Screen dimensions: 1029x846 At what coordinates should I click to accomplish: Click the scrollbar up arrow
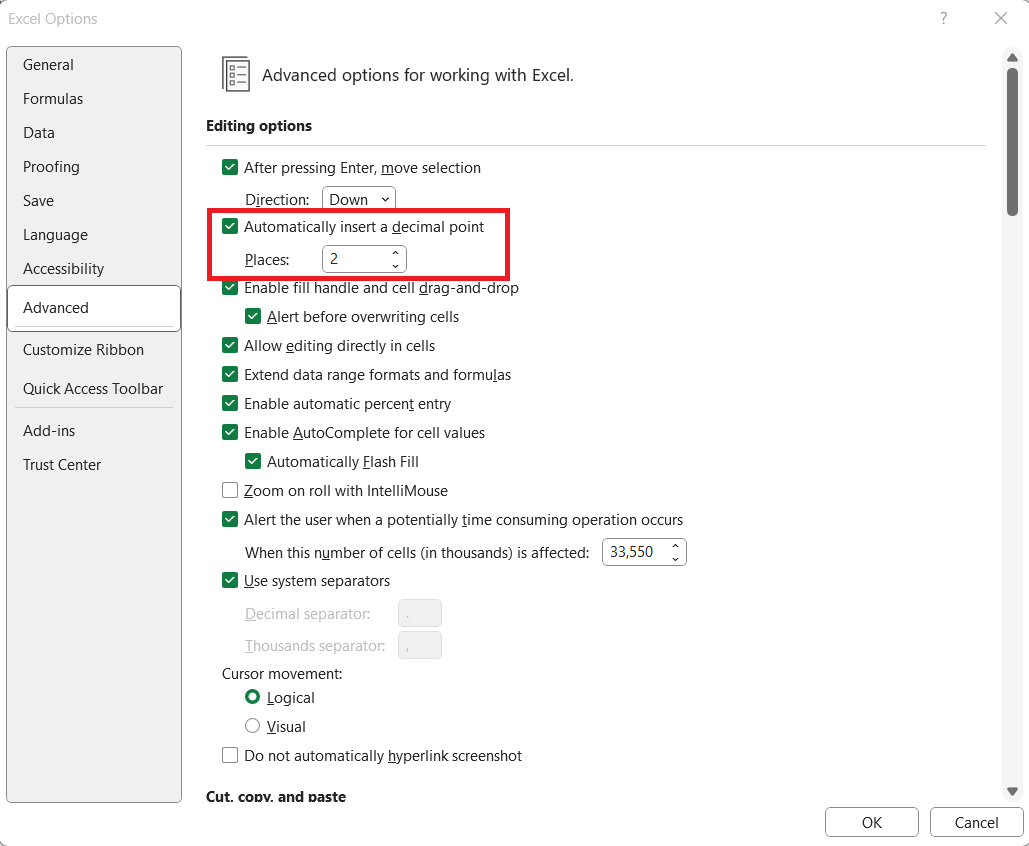pyautogui.click(x=1013, y=58)
